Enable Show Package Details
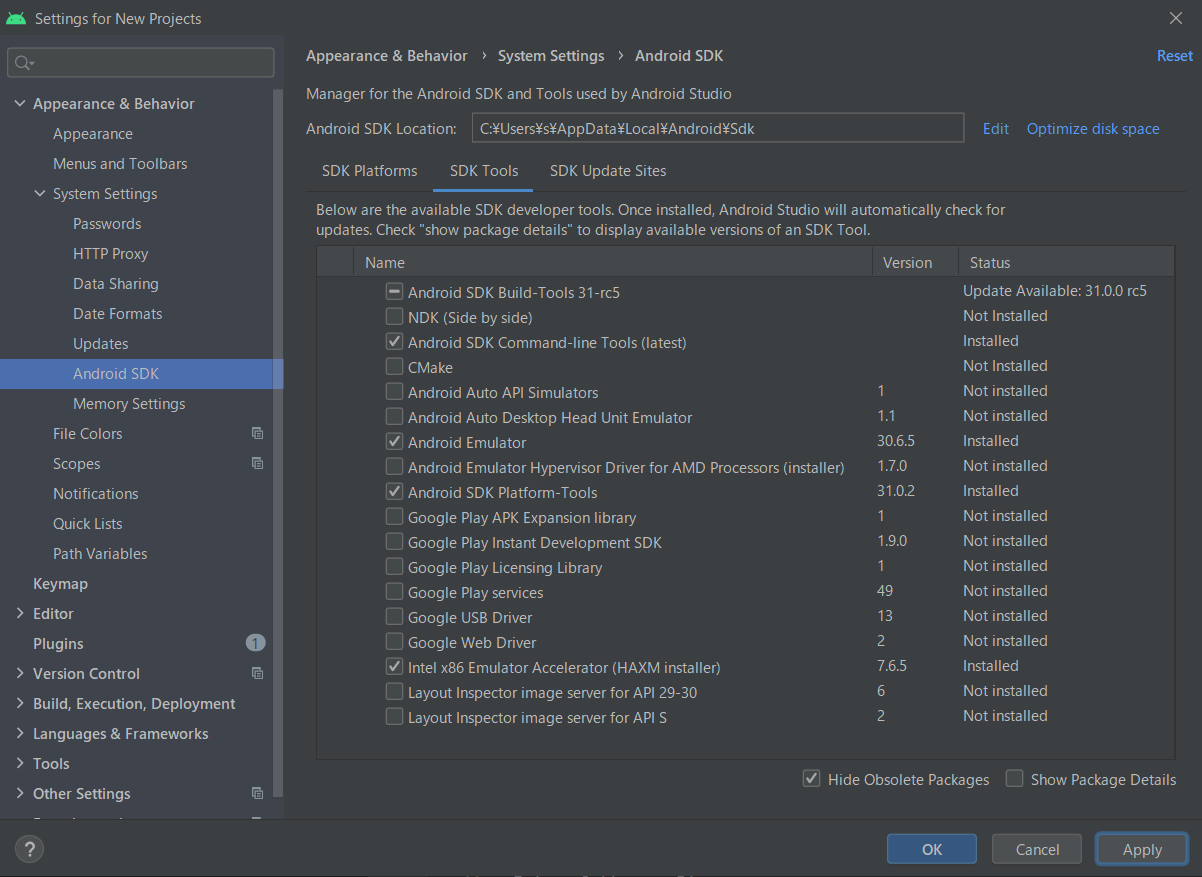Image resolution: width=1202 pixels, height=877 pixels. (1015, 779)
